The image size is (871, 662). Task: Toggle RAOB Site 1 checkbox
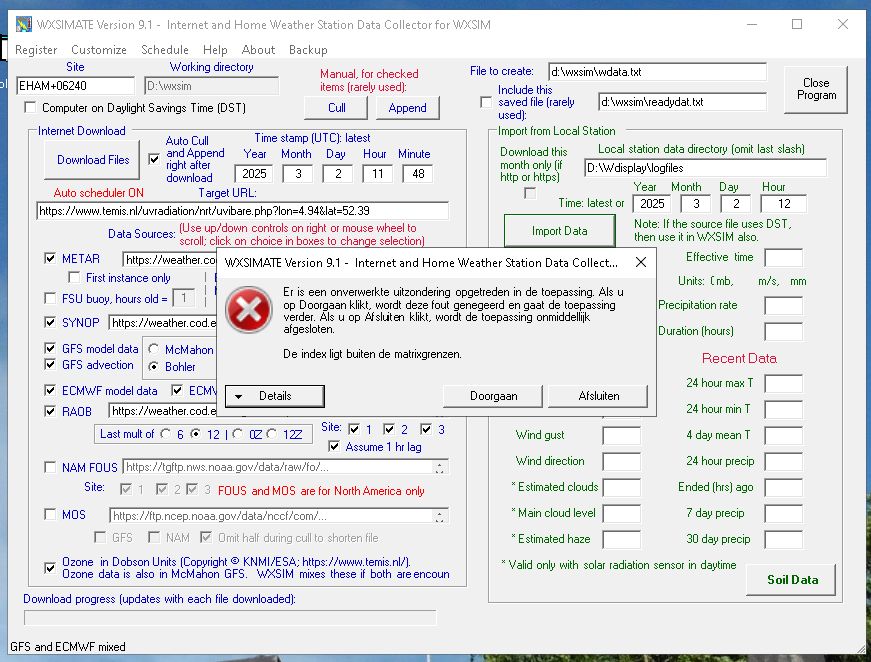coord(354,429)
